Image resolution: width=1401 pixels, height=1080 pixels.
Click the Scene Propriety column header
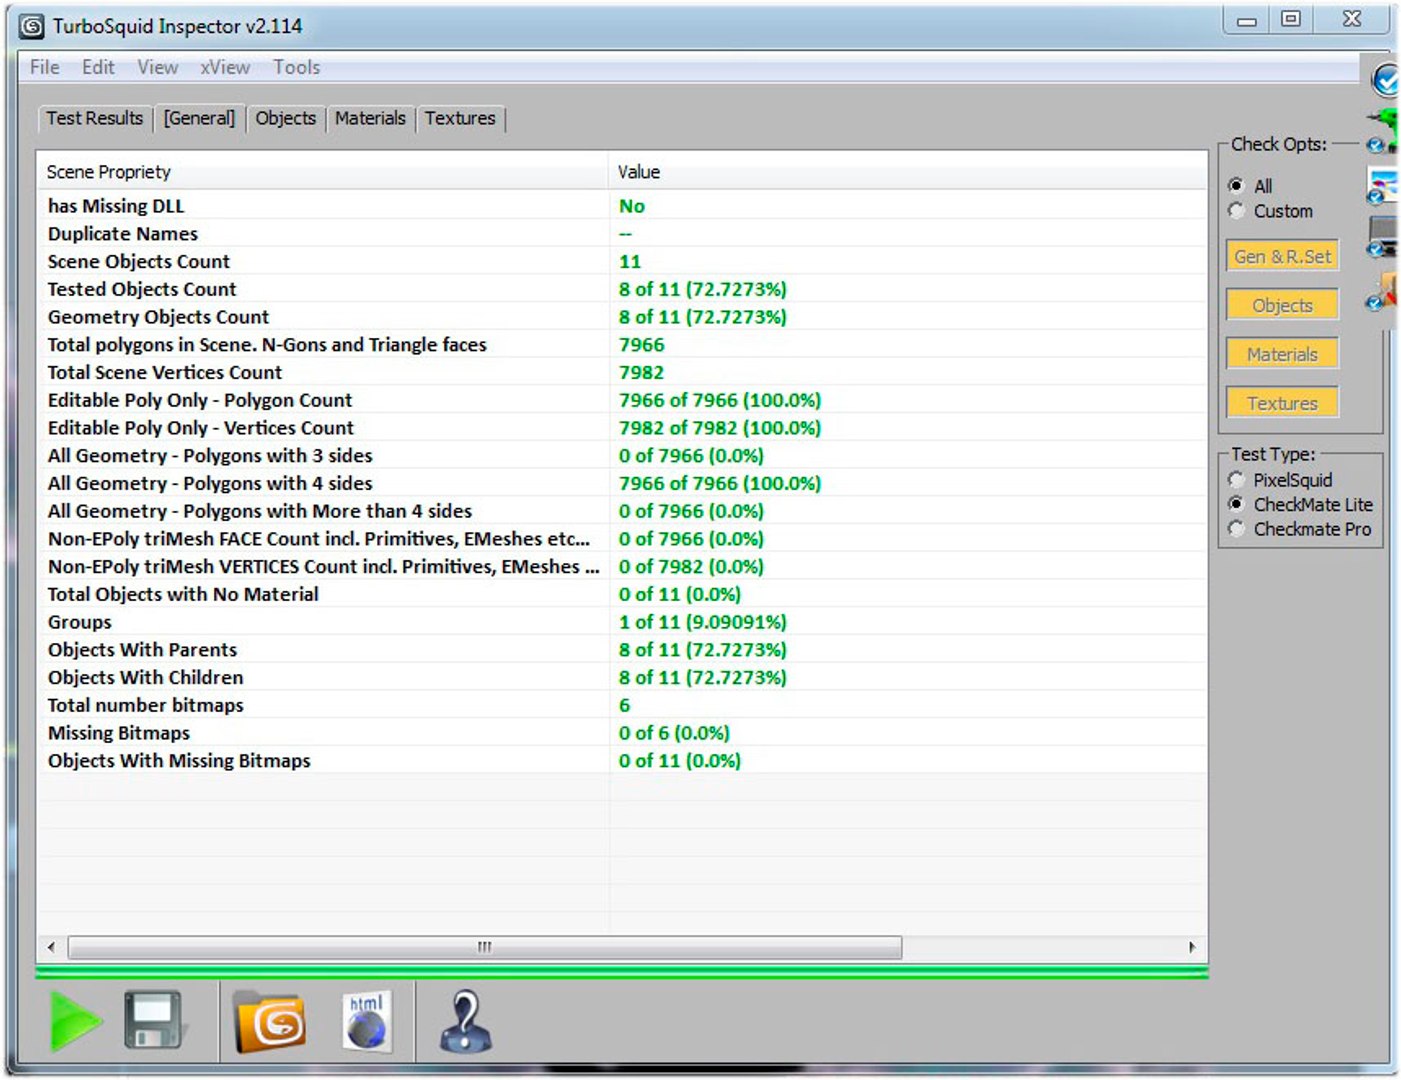click(x=323, y=172)
